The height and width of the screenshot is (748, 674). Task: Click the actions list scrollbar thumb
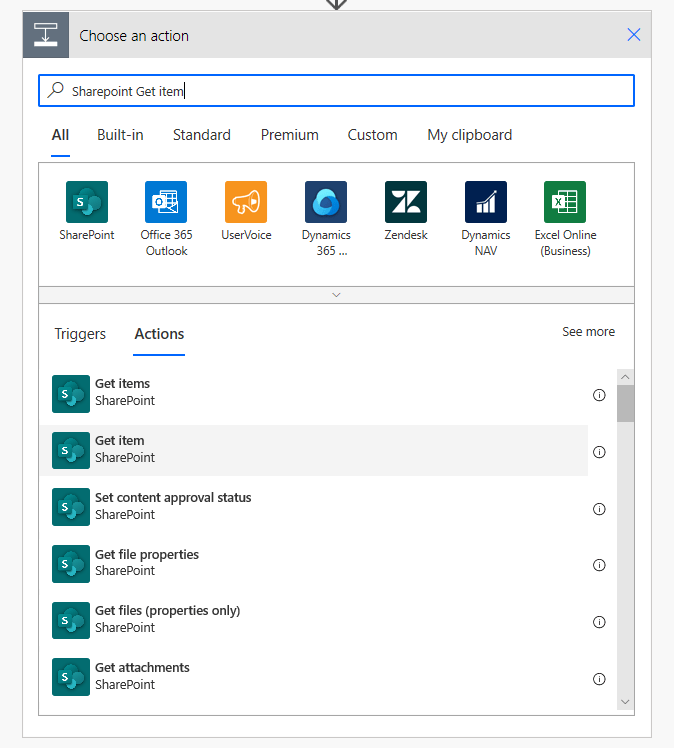tap(625, 404)
